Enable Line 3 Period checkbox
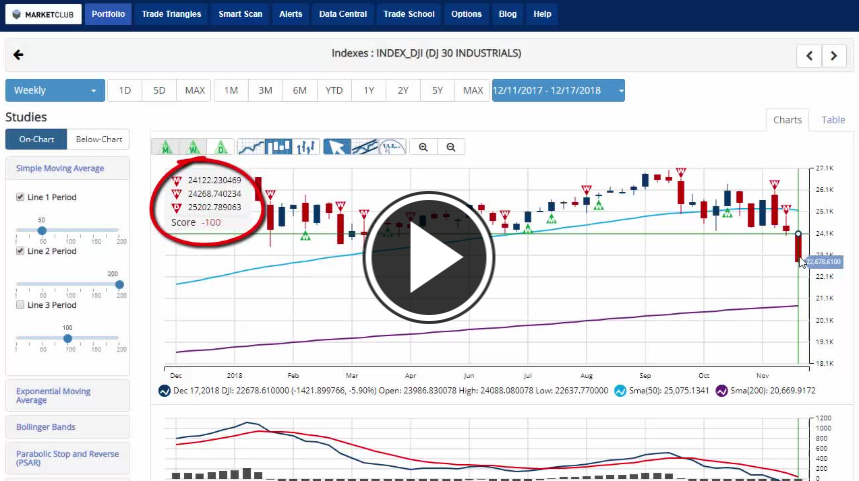Viewport: 859px width, 481px height. coord(20,305)
